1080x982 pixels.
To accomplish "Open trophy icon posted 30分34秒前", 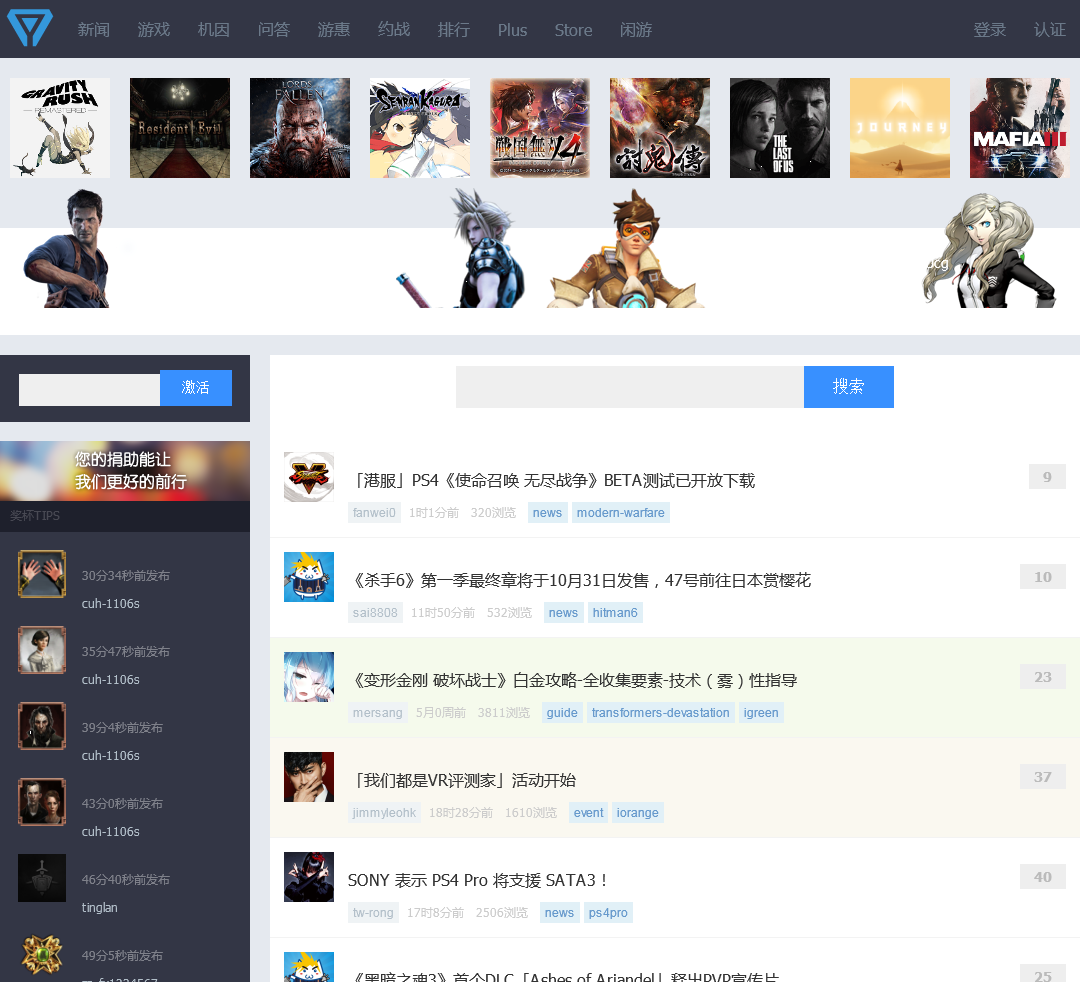I will [42, 574].
